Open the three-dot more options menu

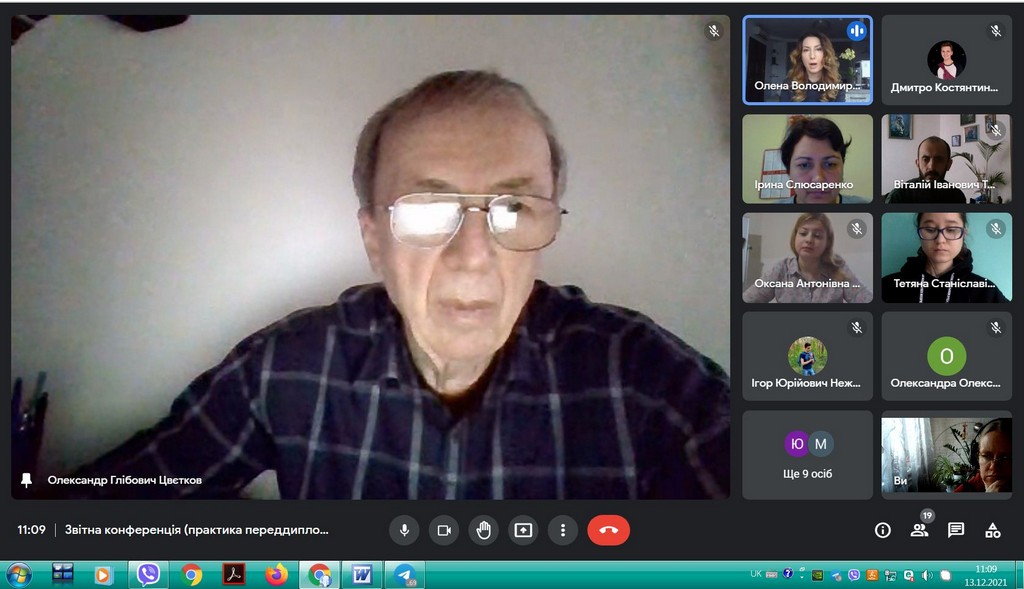563,530
